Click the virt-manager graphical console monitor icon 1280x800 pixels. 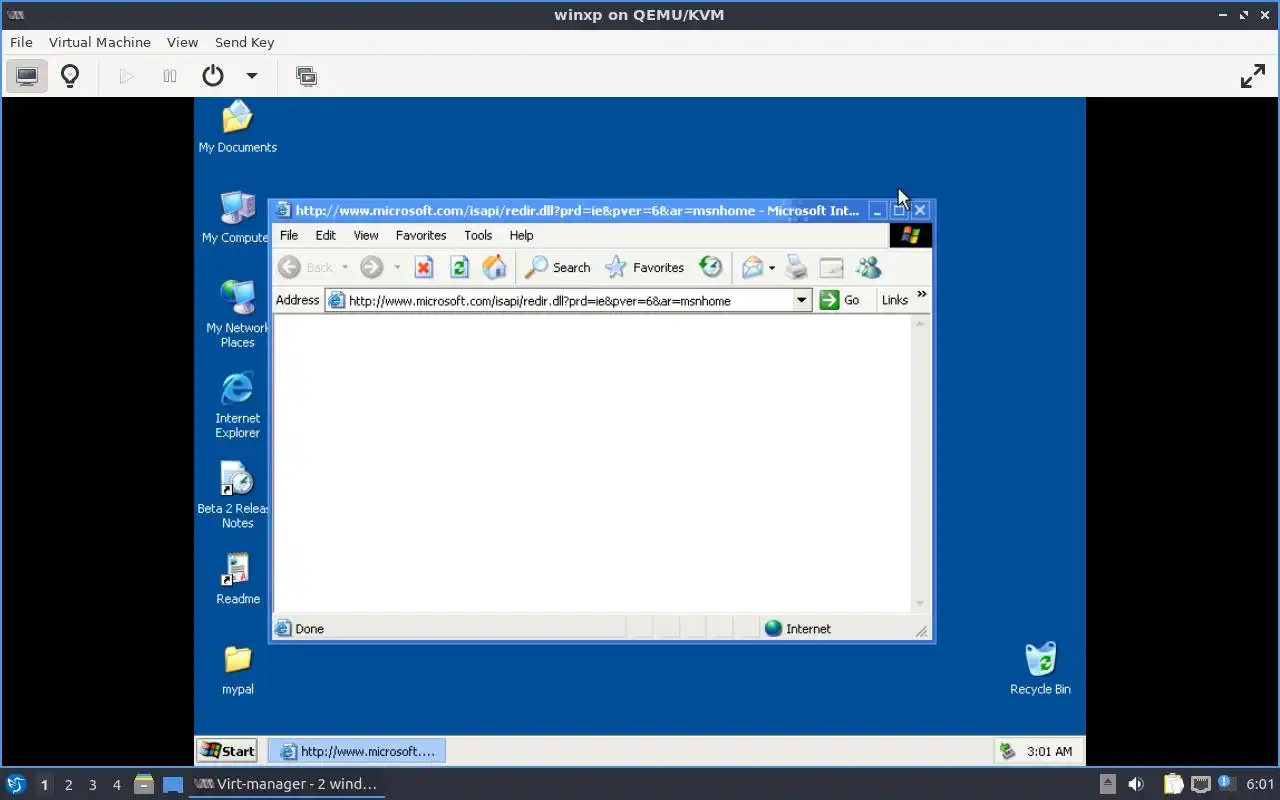pyautogui.click(x=27, y=76)
